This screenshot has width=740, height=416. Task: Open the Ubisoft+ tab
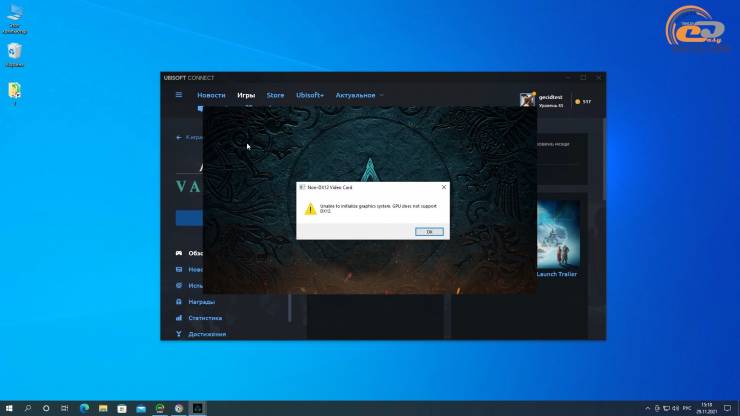pyautogui.click(x=310, y=95)
